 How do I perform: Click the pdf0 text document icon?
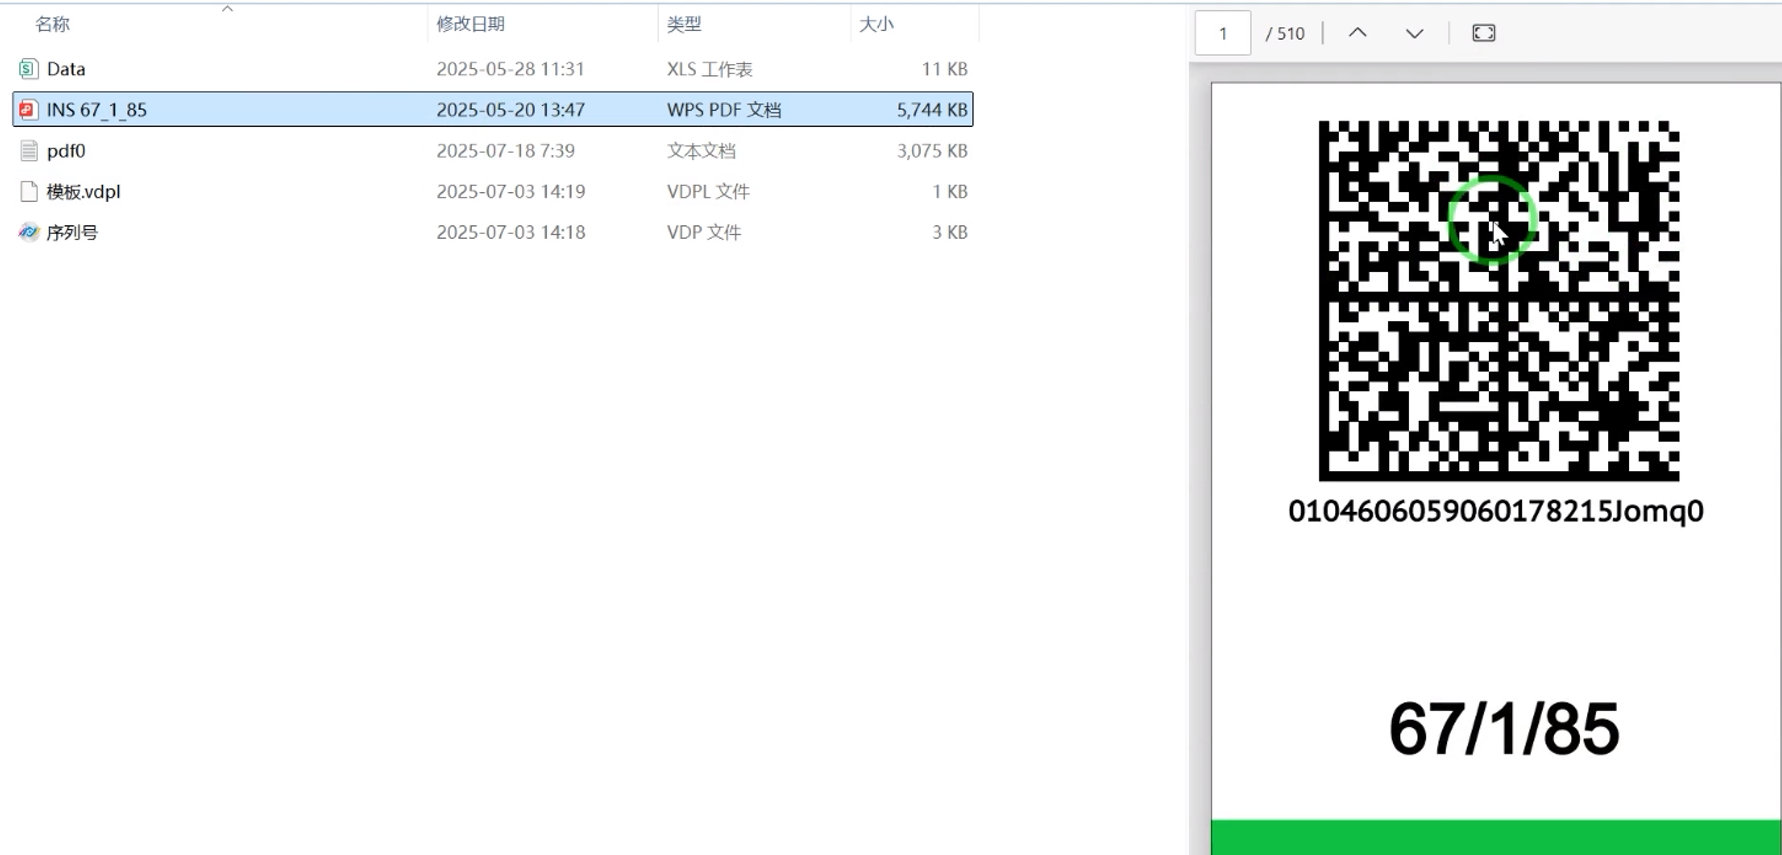pyautogui.click(x=28, y=151)
